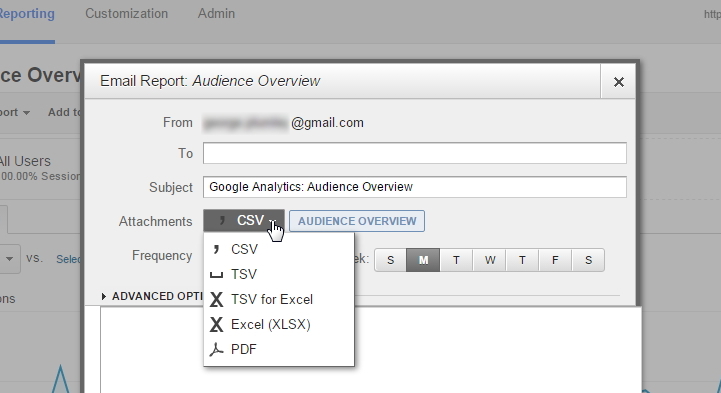Image resolution: width=721 pixels, height=393 pixels.
Task: Open the dropdown arrow left of vs.
Action: (9, 259)
